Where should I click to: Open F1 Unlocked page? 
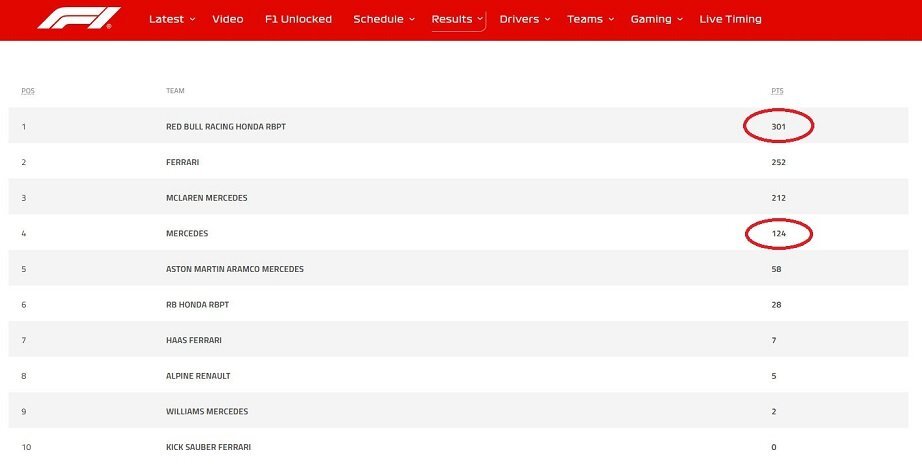(298, 19)
